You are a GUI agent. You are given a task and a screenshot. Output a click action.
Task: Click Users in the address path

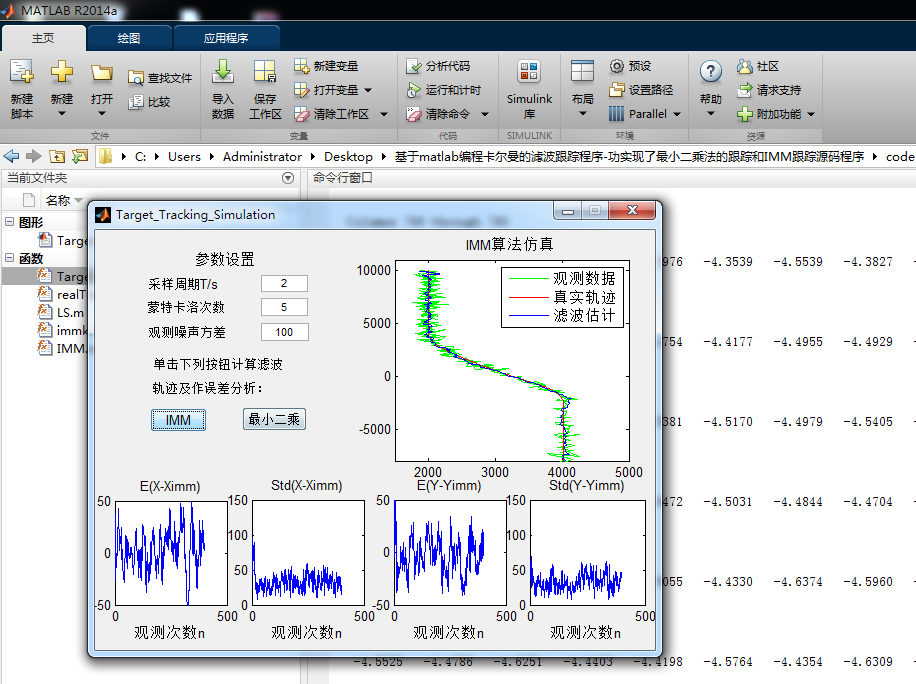[185, 157]
